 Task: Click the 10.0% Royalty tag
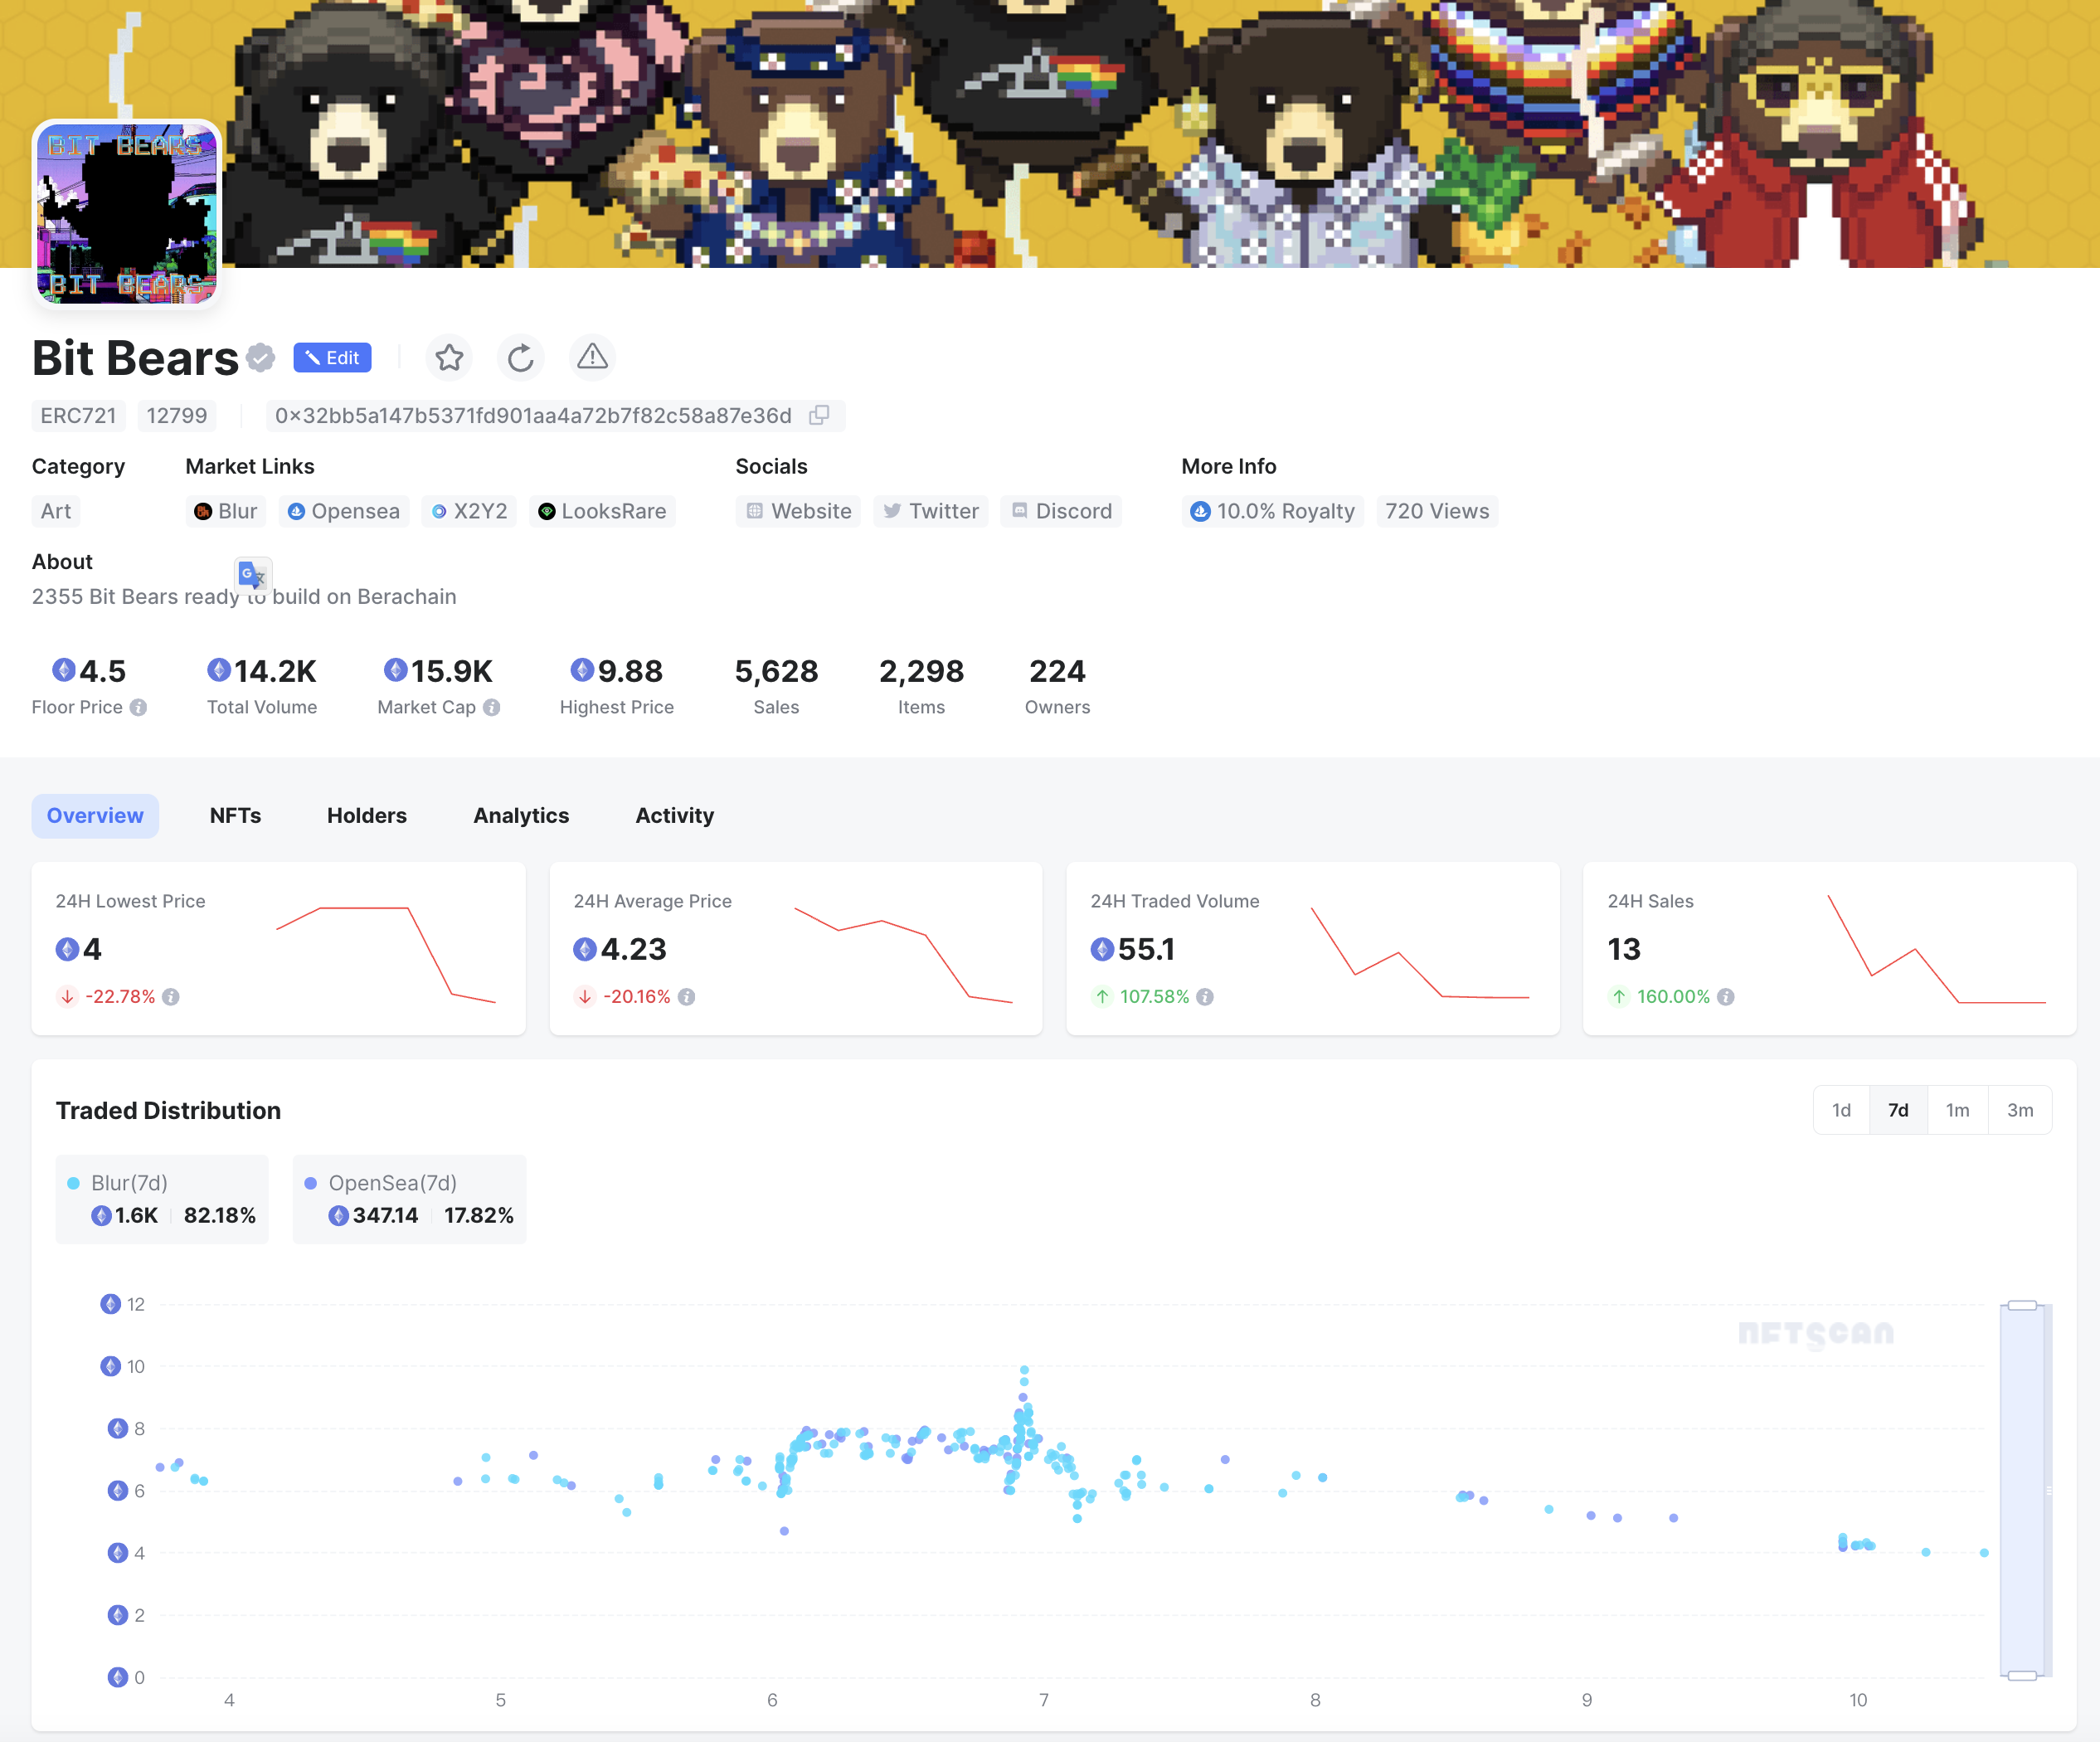click(1273, 511)
